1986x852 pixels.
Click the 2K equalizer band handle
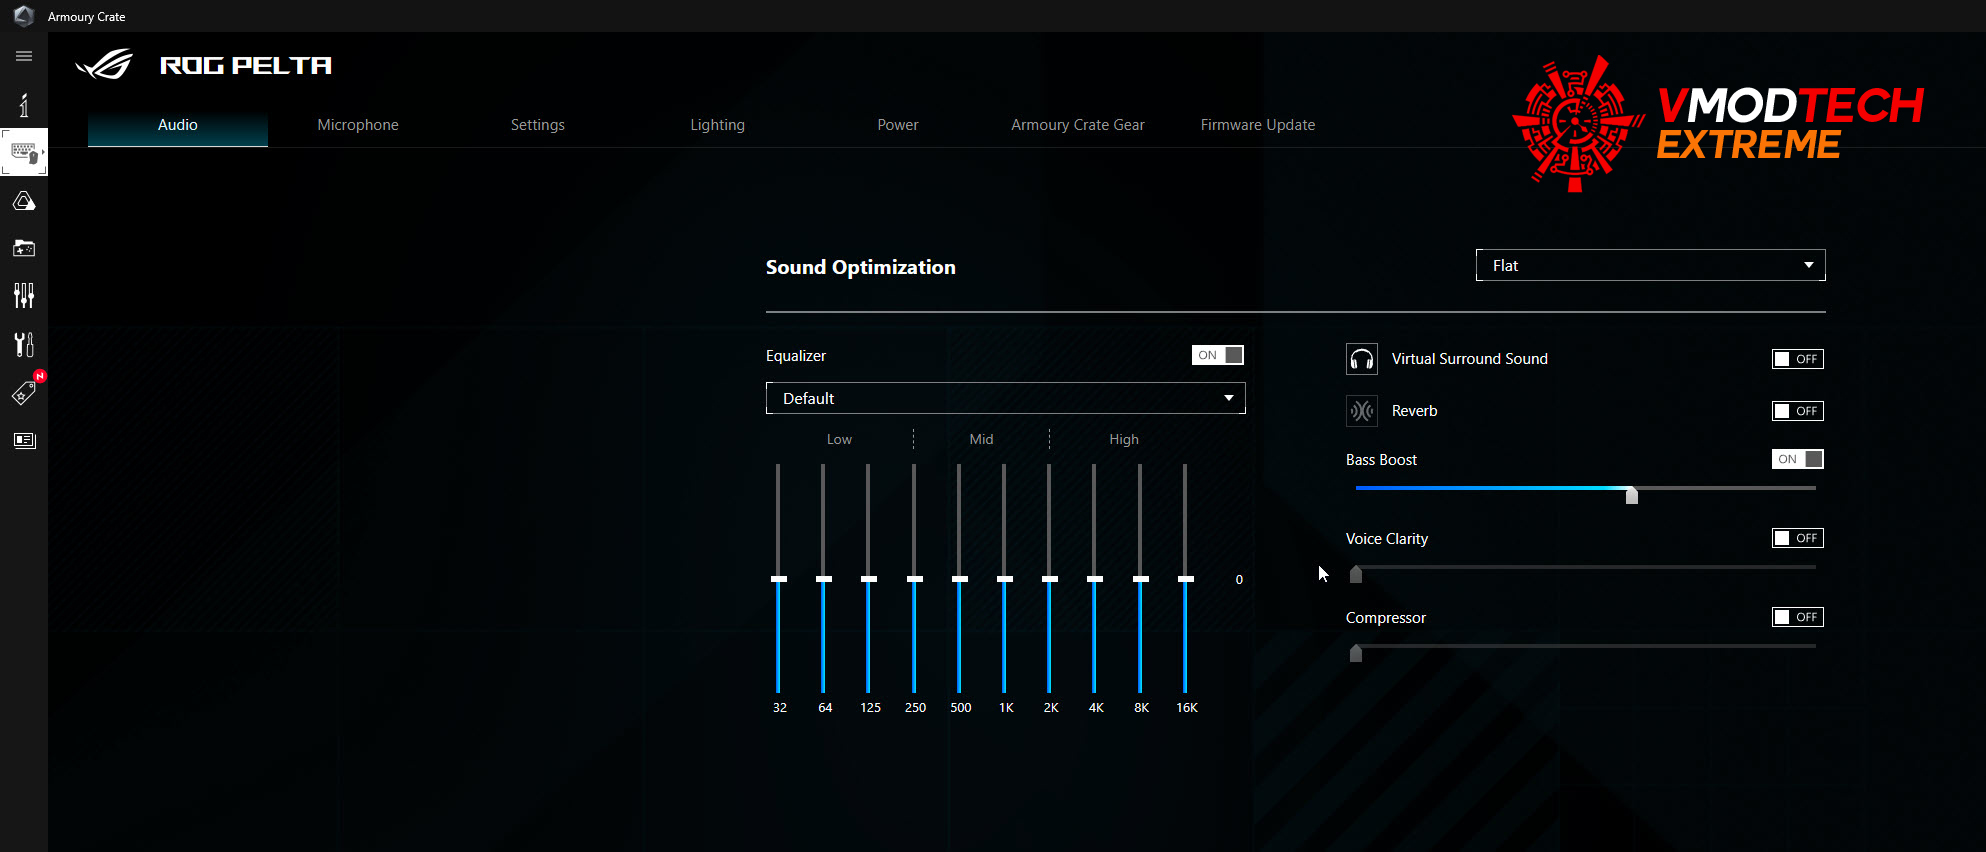pyautogui.click(x=1050, y=579)
